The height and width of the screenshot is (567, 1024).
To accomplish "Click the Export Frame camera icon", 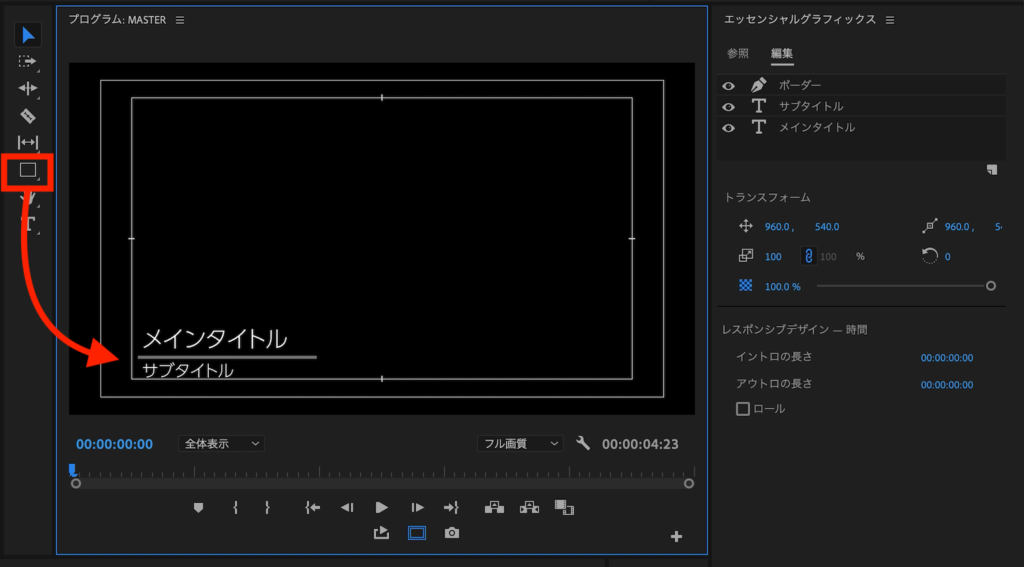I will pos(452,533).
